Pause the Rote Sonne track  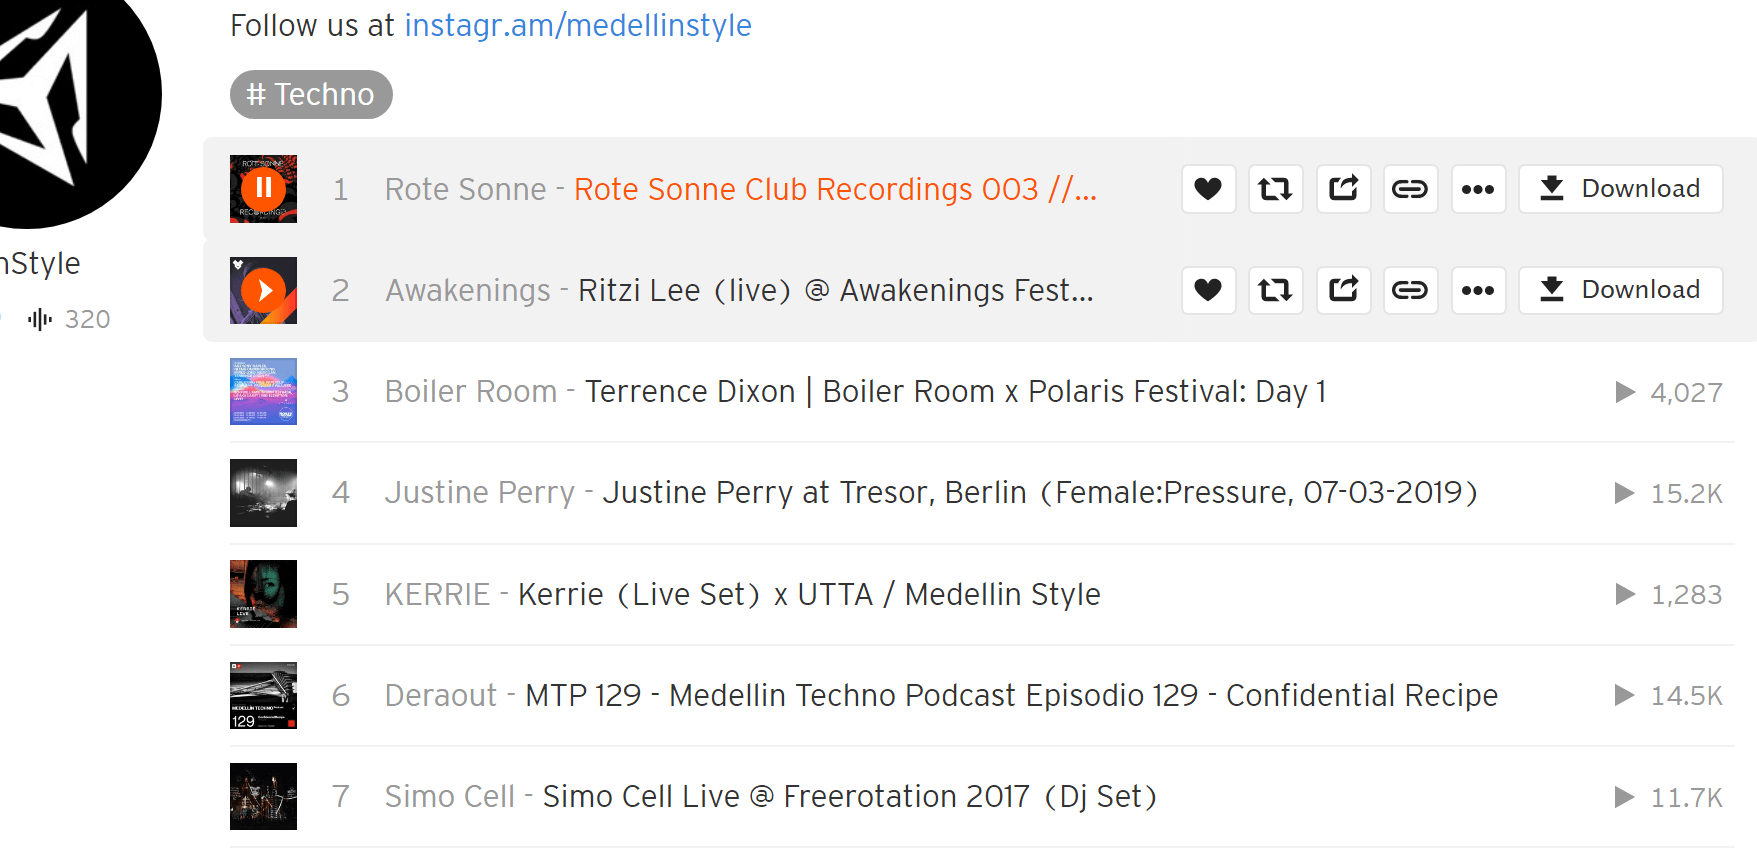click(x=263, y=188)
